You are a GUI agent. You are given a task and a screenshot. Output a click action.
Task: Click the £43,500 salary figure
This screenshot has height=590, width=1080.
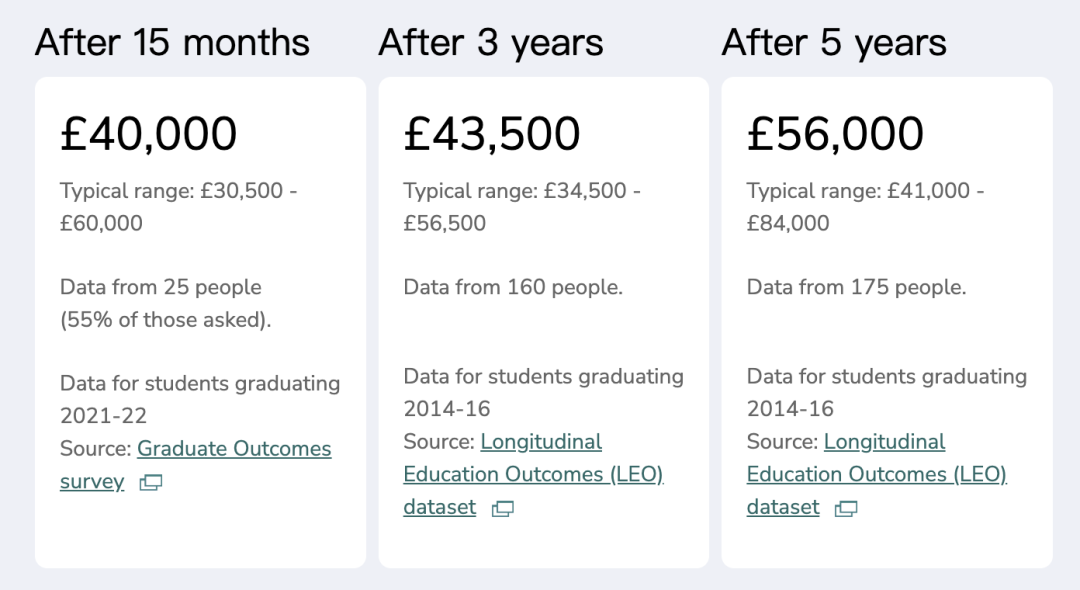pyautogui.click(x=492, y=134)
